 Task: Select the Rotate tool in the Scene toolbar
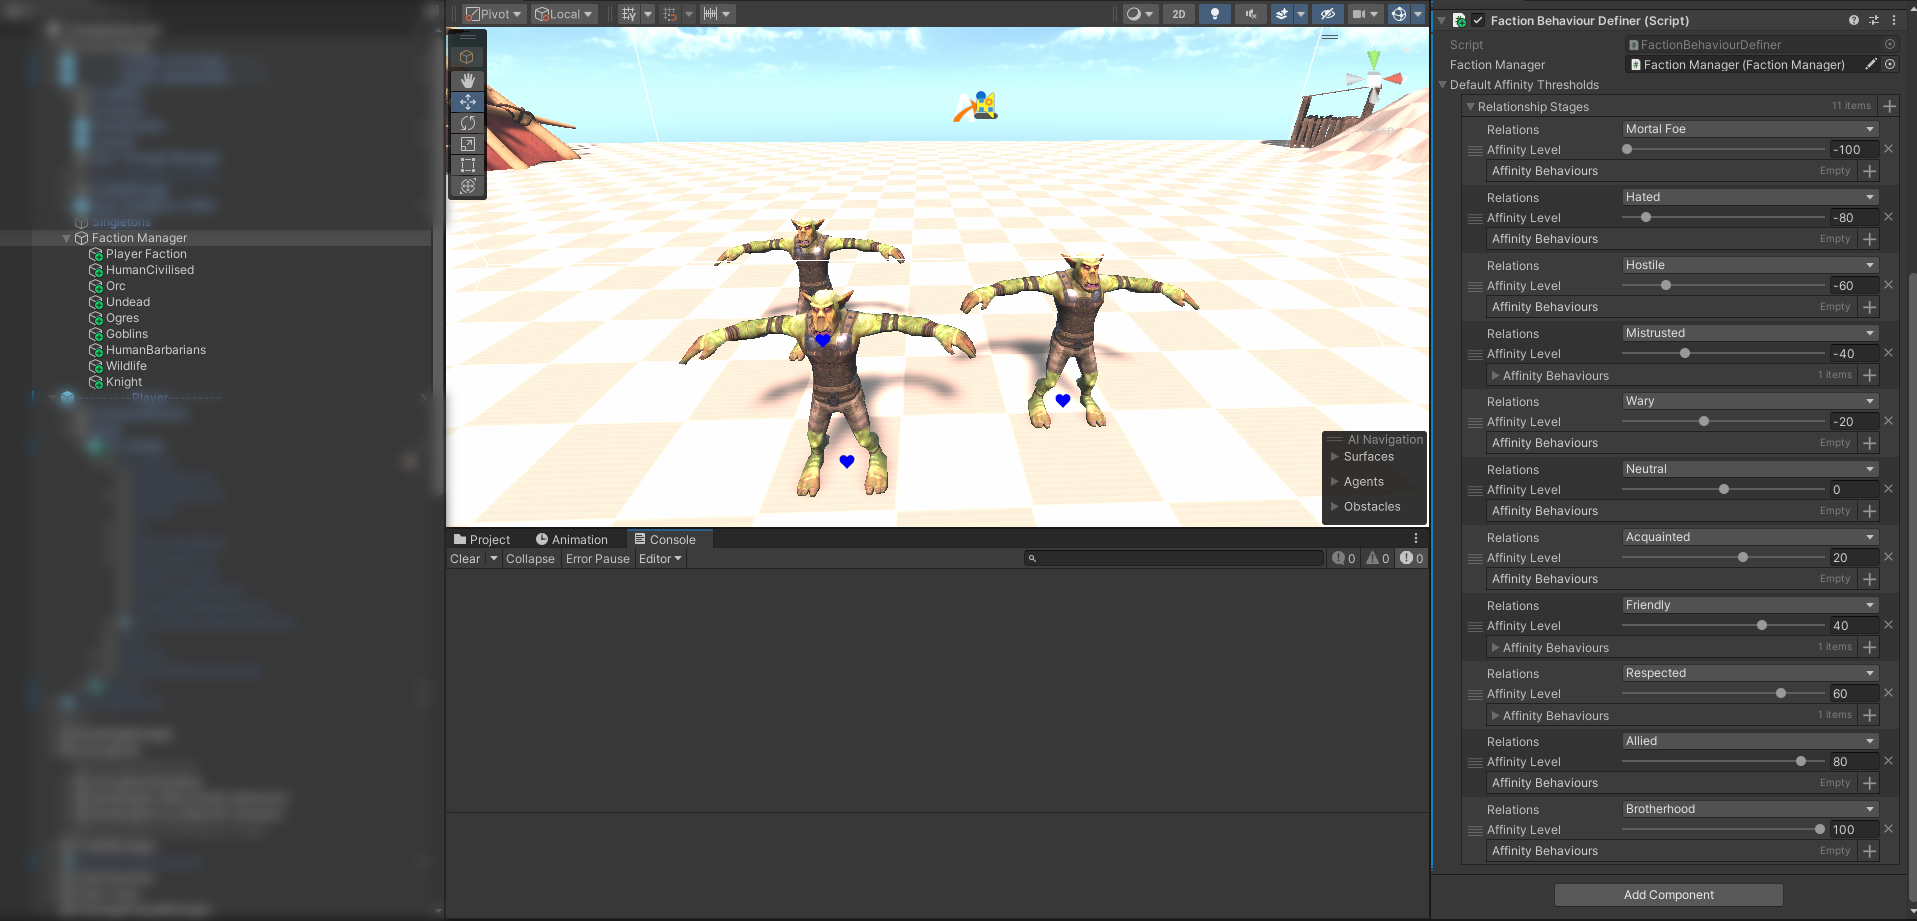pos(467,122)
